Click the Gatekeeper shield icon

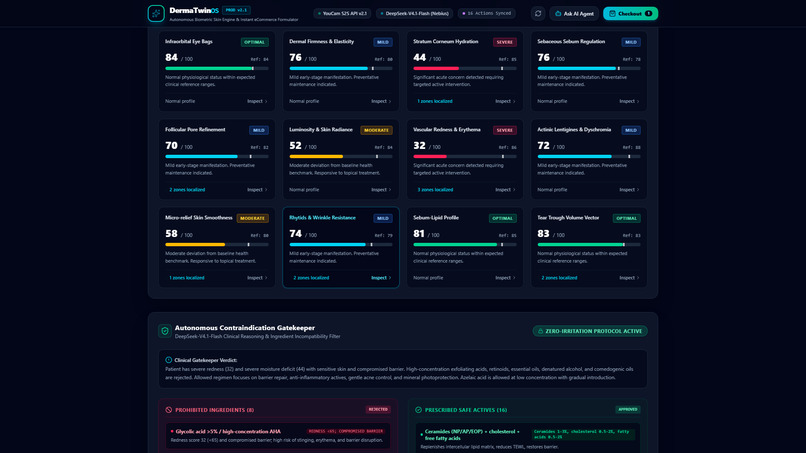coord(164,331)
